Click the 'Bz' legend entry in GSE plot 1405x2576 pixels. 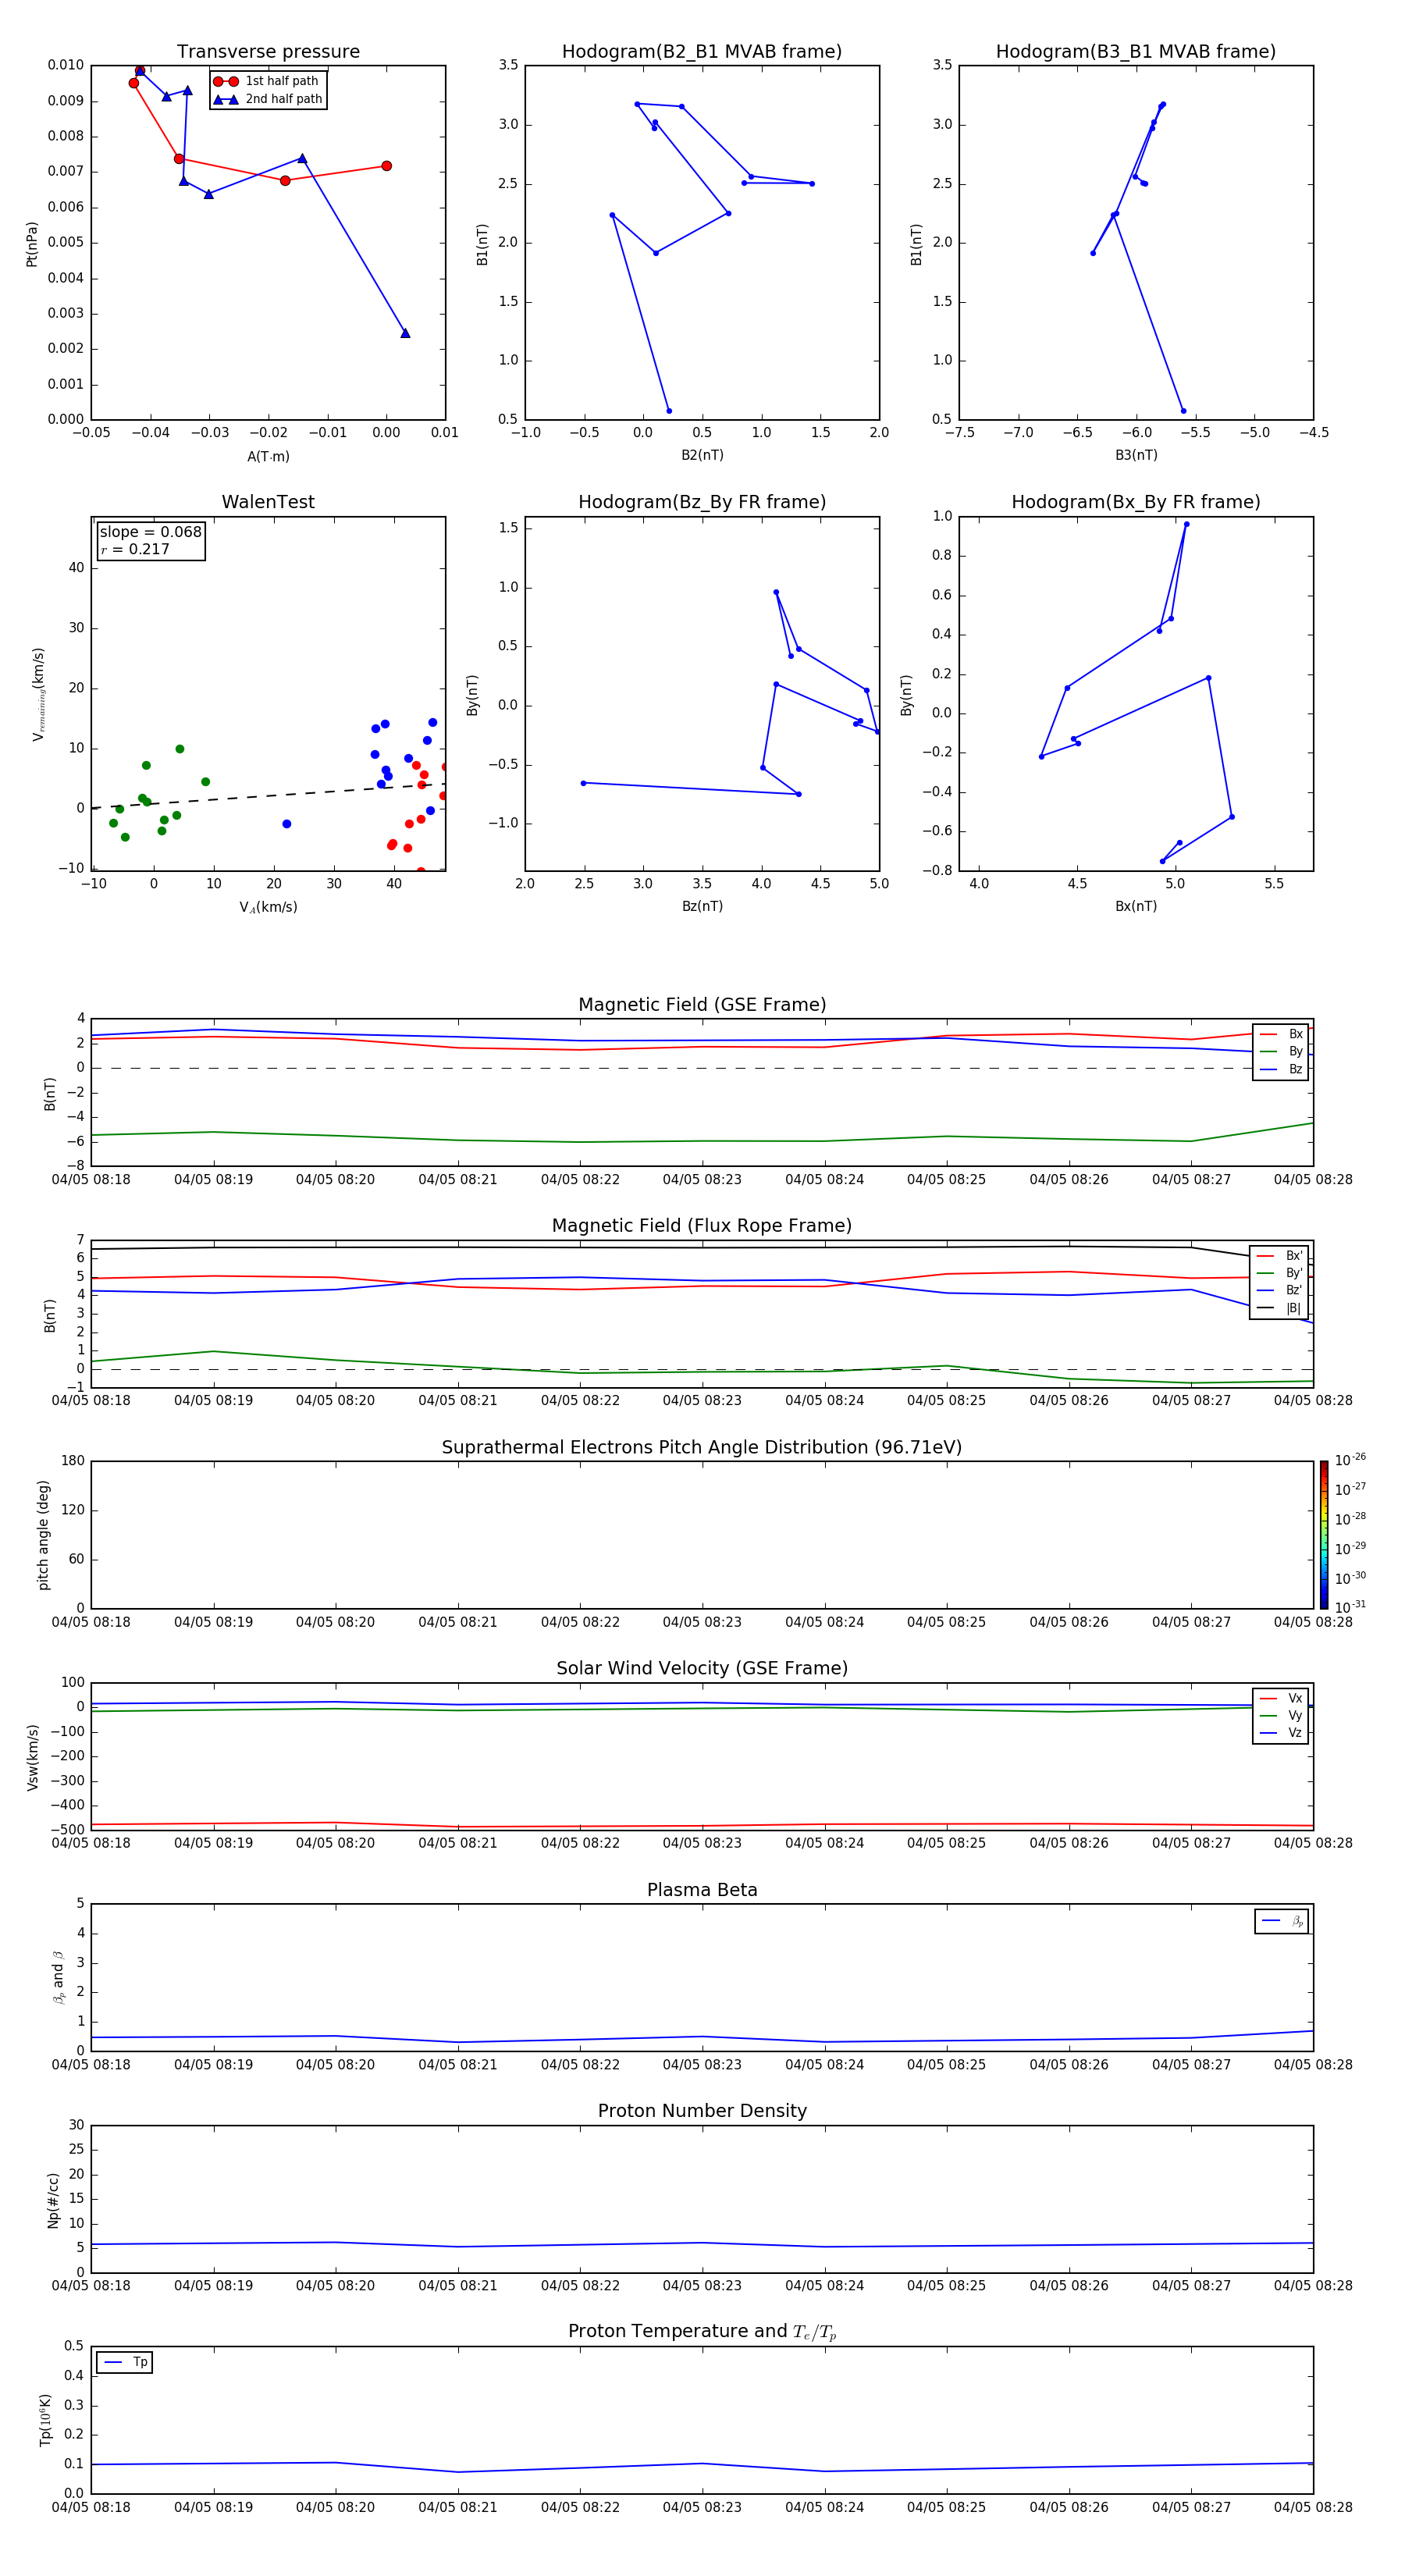tap(1281, 1069)
